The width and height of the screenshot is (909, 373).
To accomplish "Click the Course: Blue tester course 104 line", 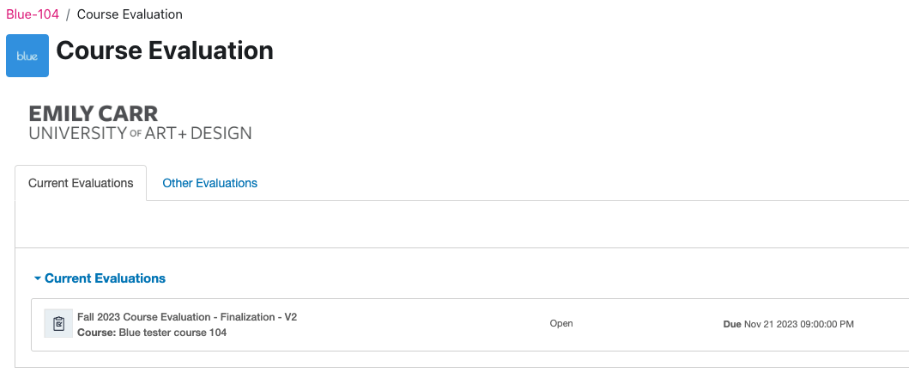I will pos(152,333).
